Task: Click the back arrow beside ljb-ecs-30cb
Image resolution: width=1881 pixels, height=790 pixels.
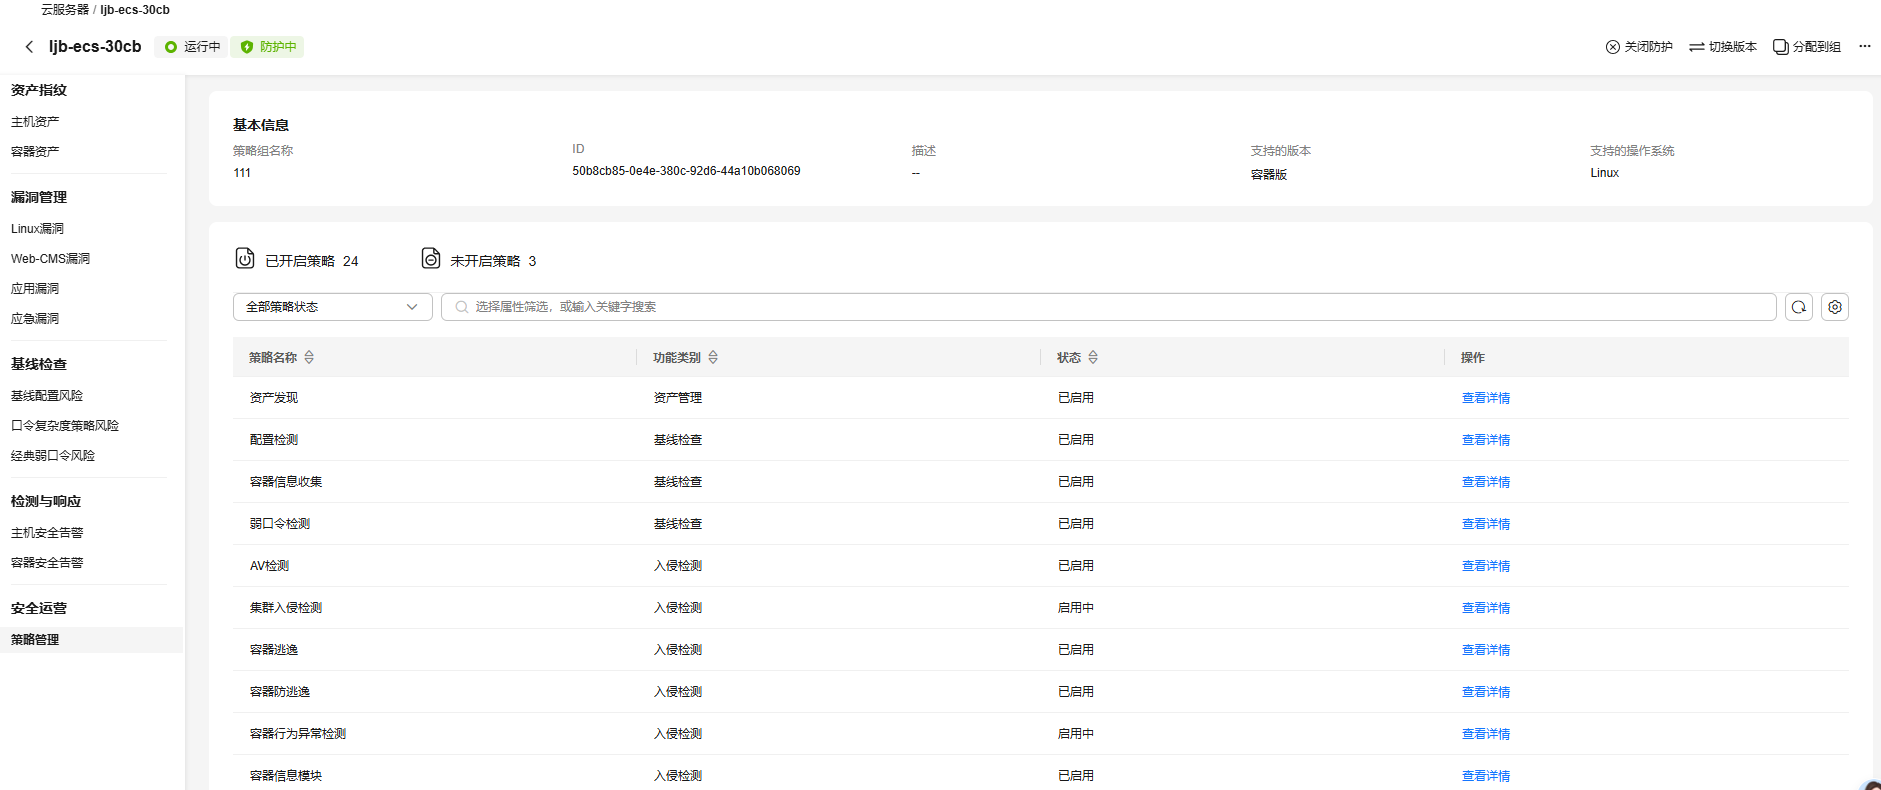Action: tap(29, 47)
